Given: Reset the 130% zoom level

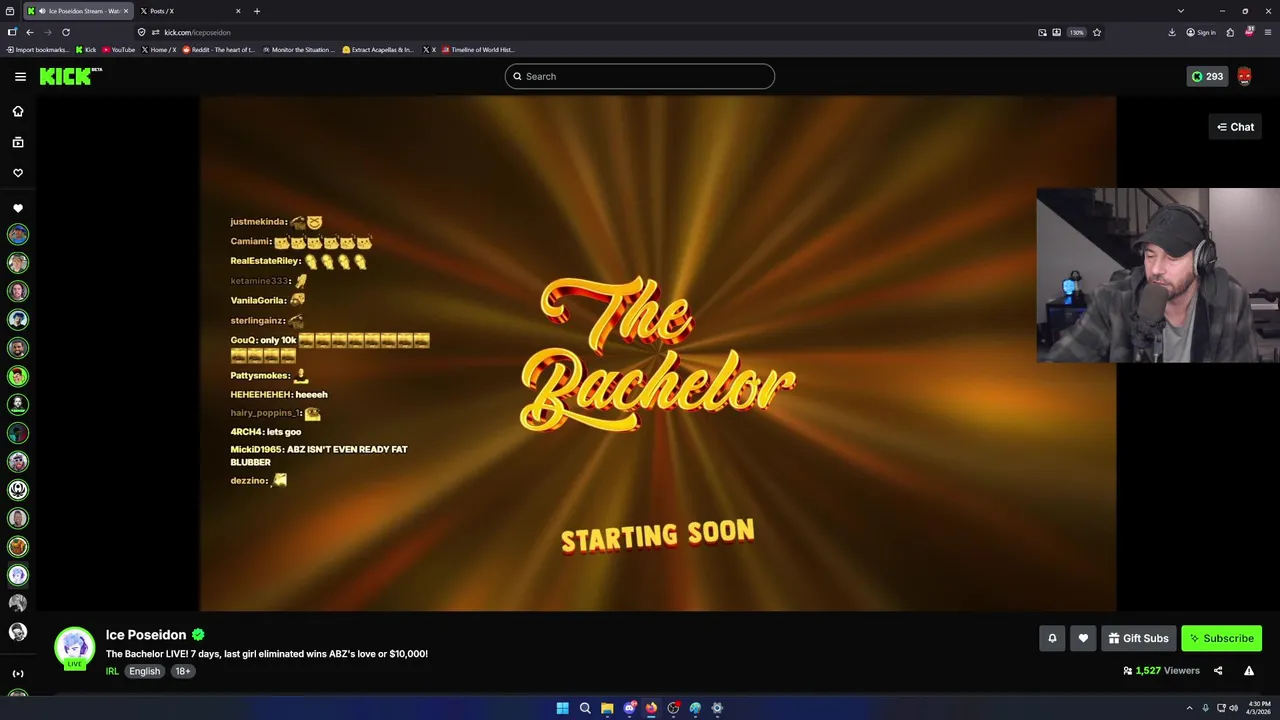Looking at the screenshot, I should tap(1077, 32).
